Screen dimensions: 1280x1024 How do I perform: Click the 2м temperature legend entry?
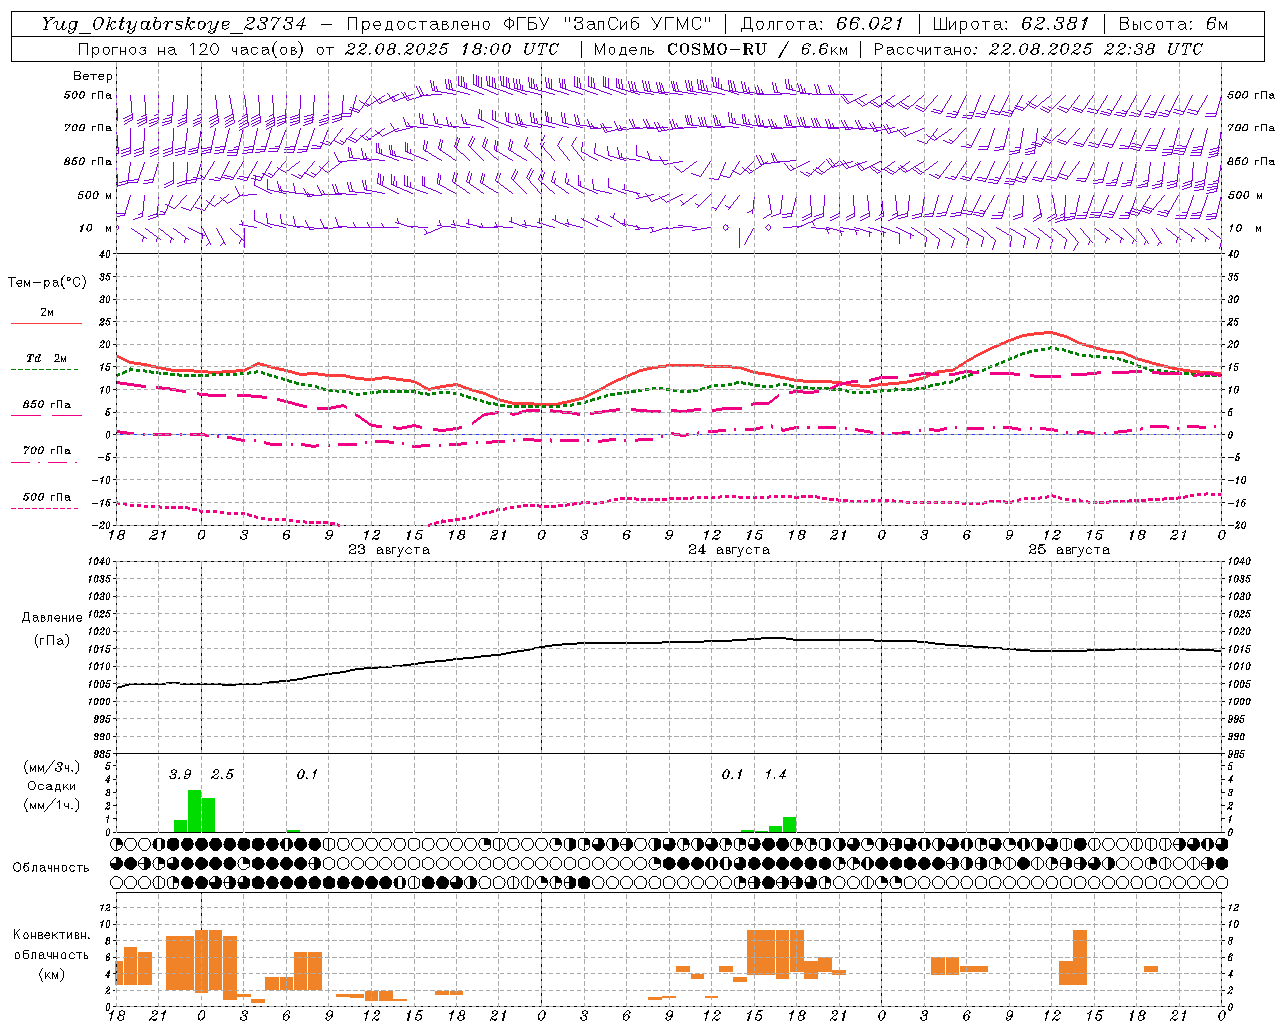[47, 313]
